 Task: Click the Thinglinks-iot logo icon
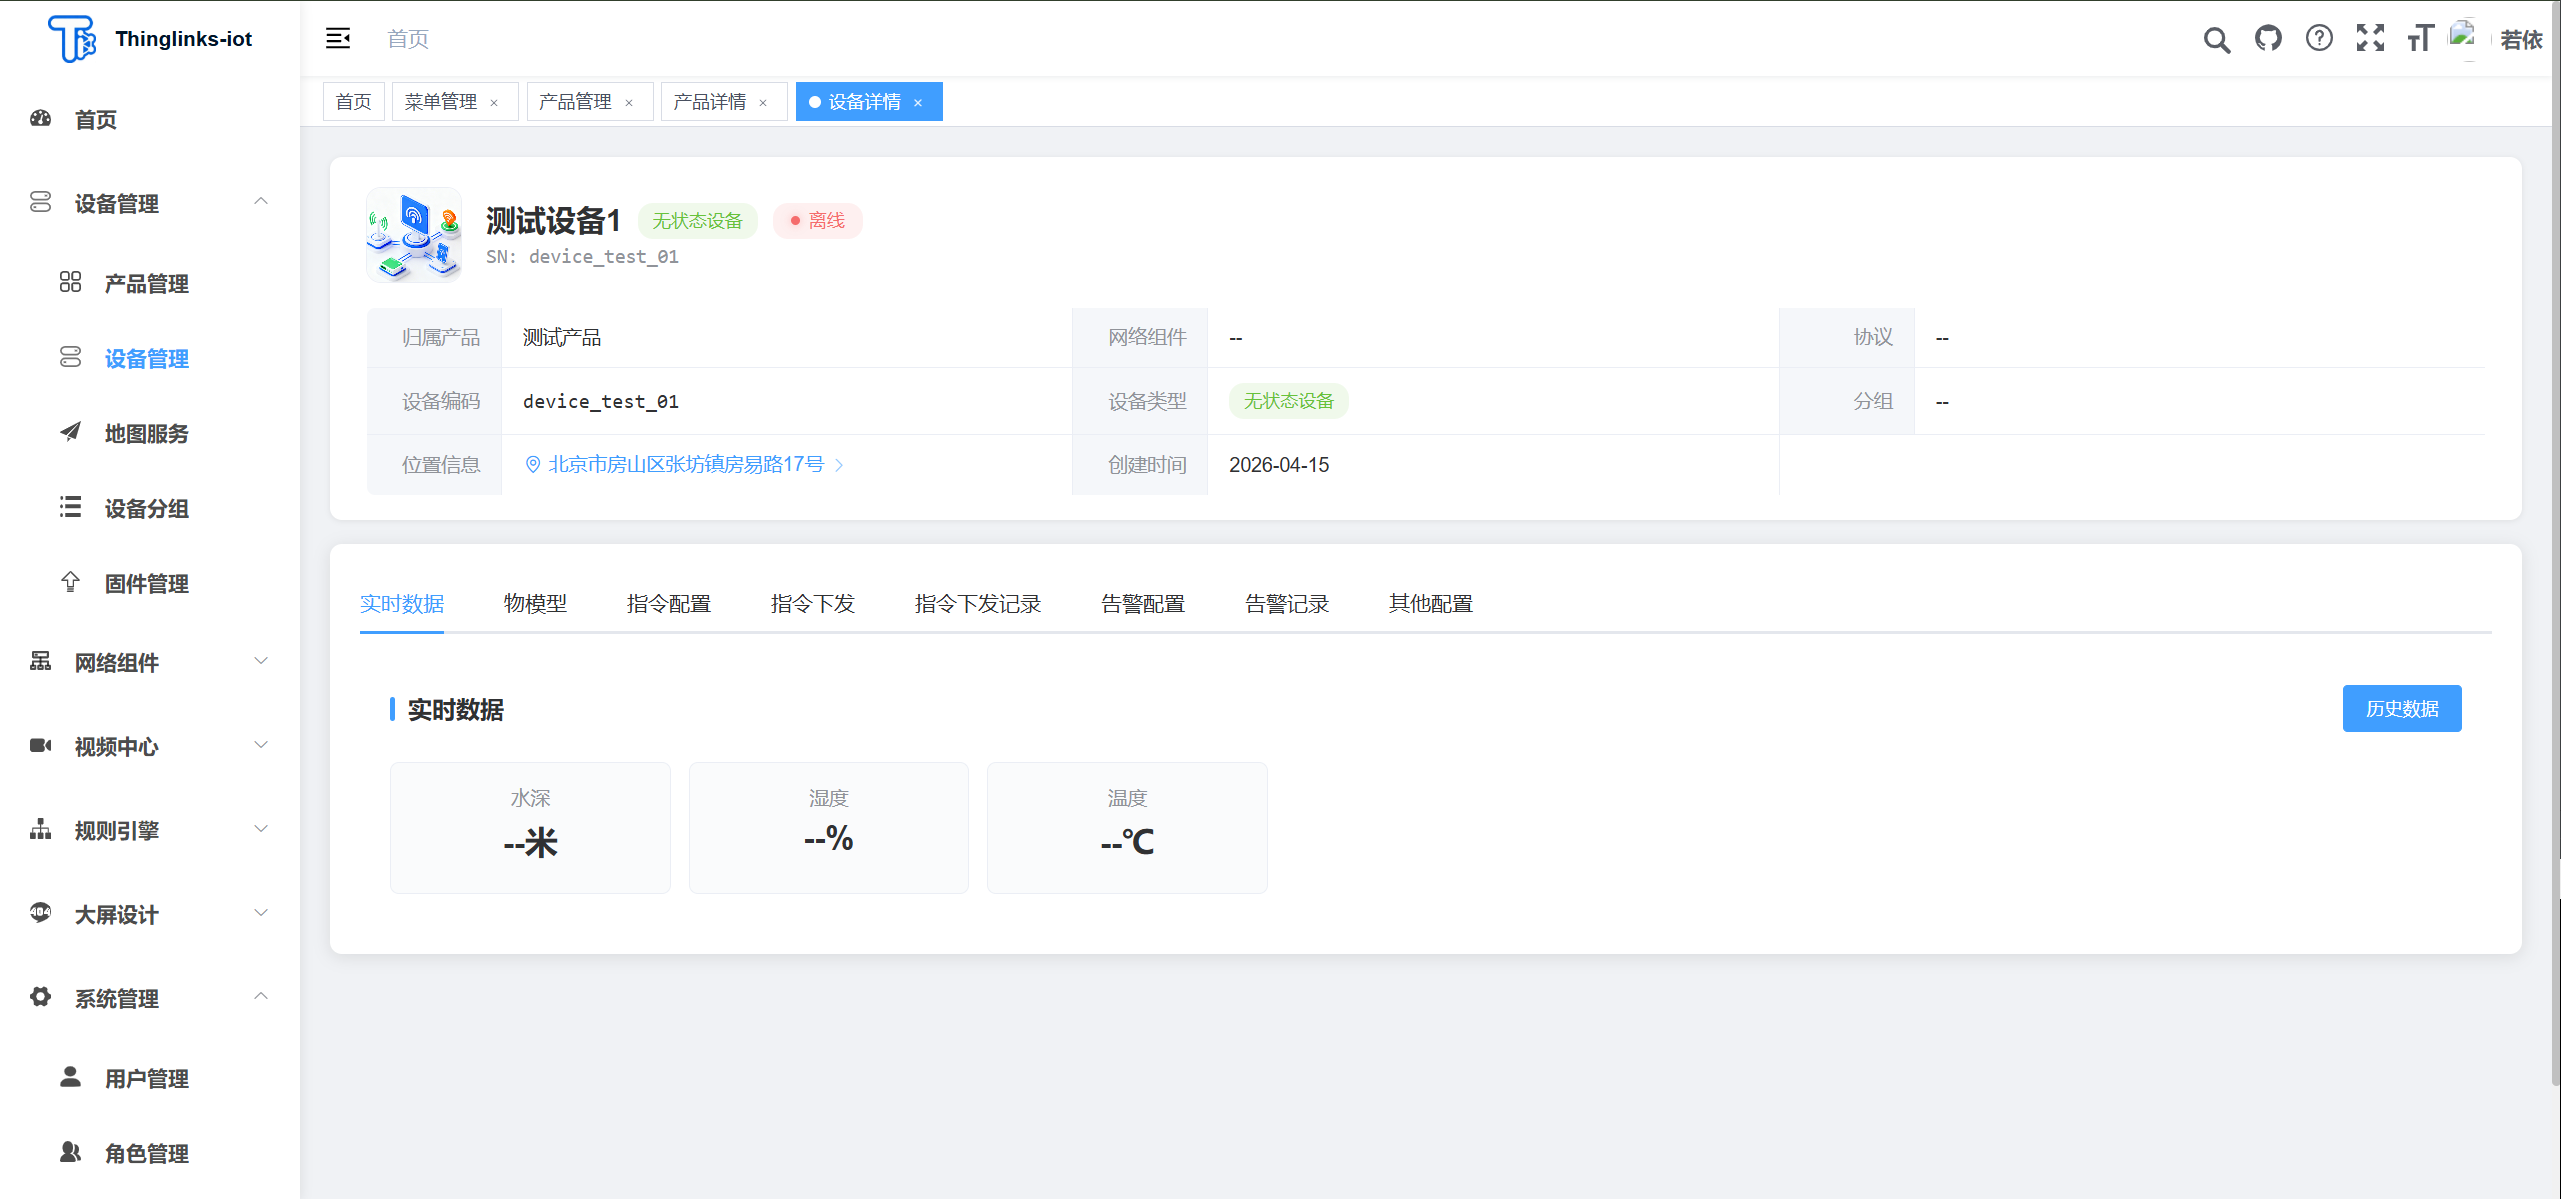(x=72, y=39)
